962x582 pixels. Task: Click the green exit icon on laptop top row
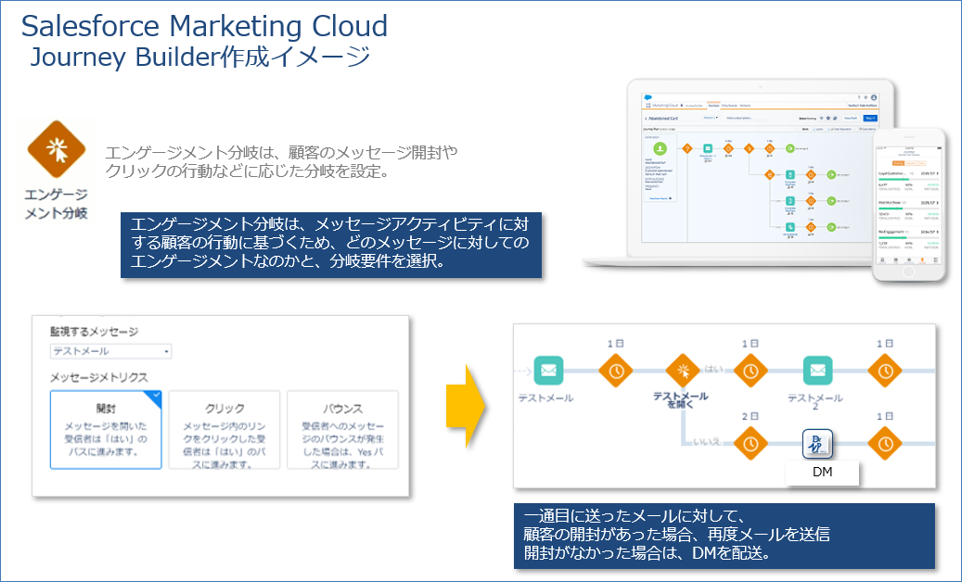tap(790, 148)
